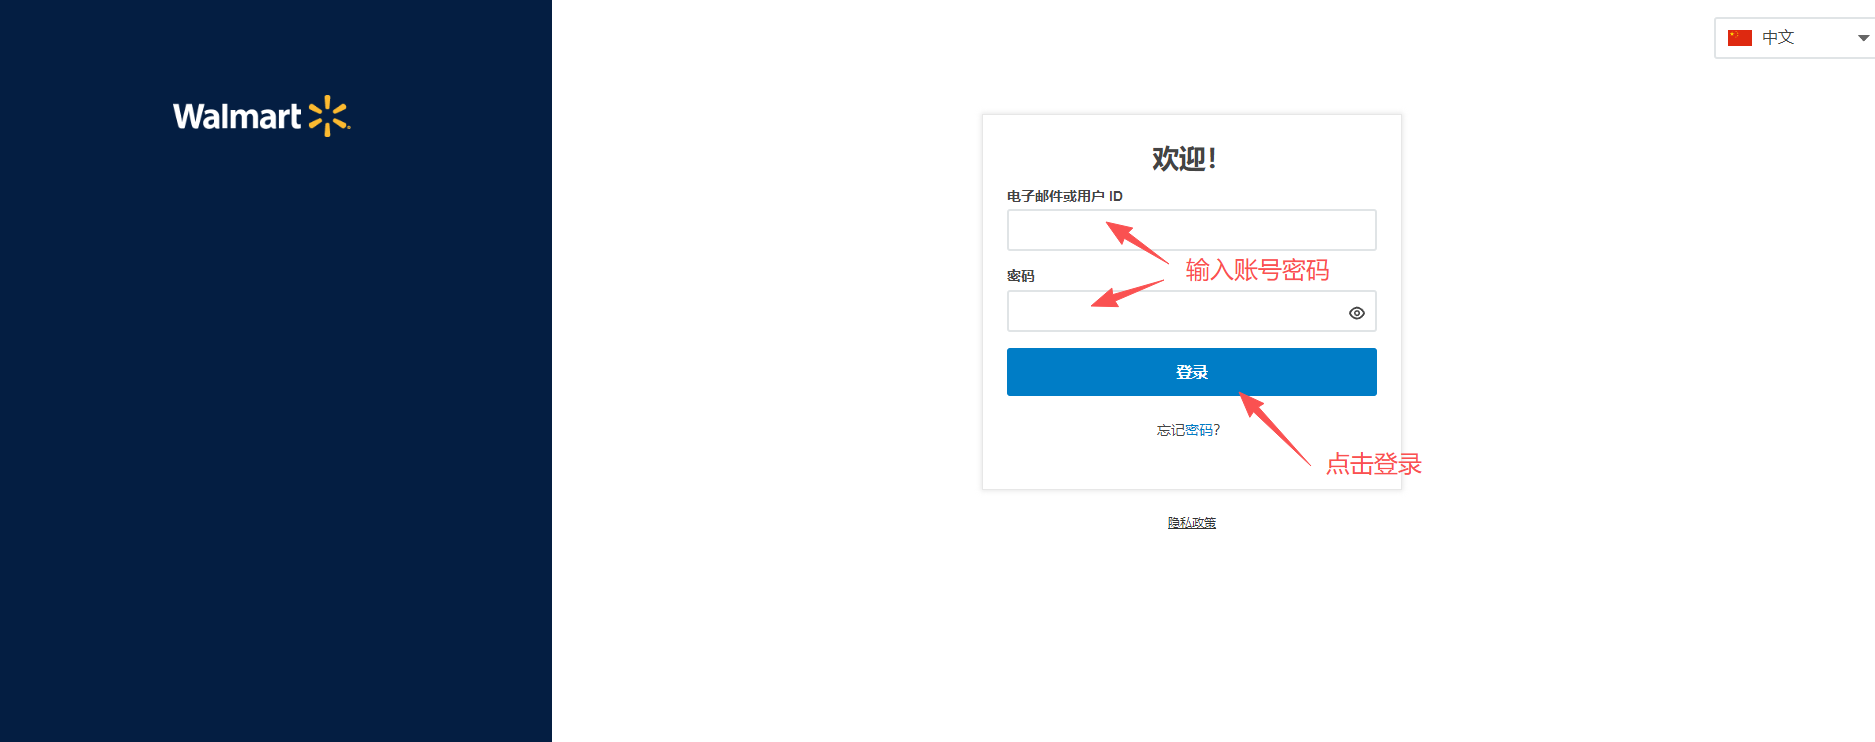
Task: Click the Walmart spark logo icon
Action: pos(329,116)
